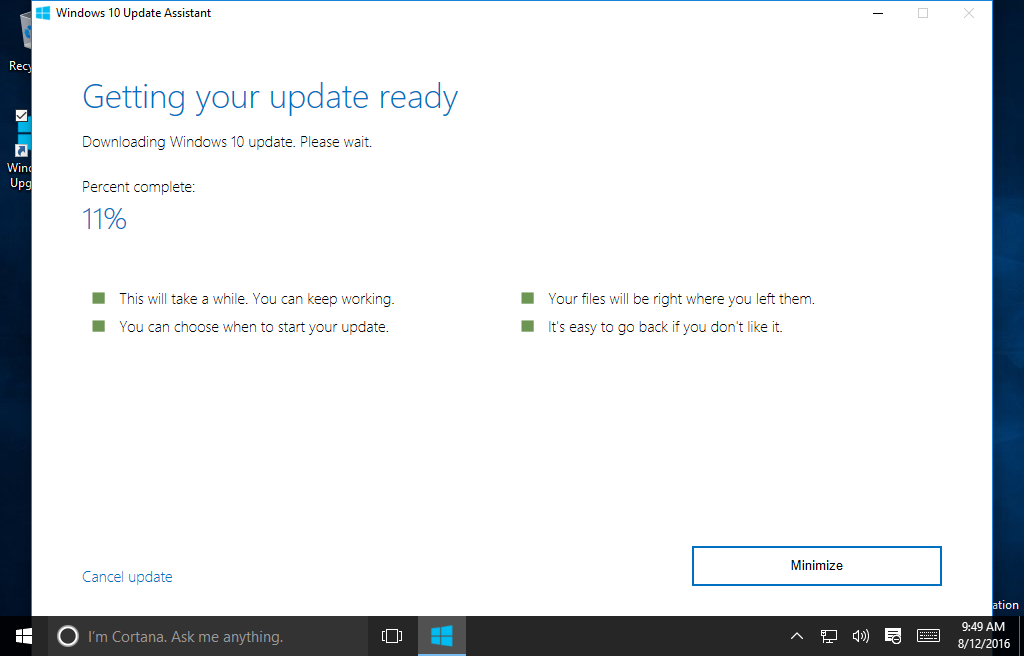Image resolution: width=1024 pixels, height=656 pixels.
Task: Click 'You can choose when to start' text
Action: click(254, 327)
